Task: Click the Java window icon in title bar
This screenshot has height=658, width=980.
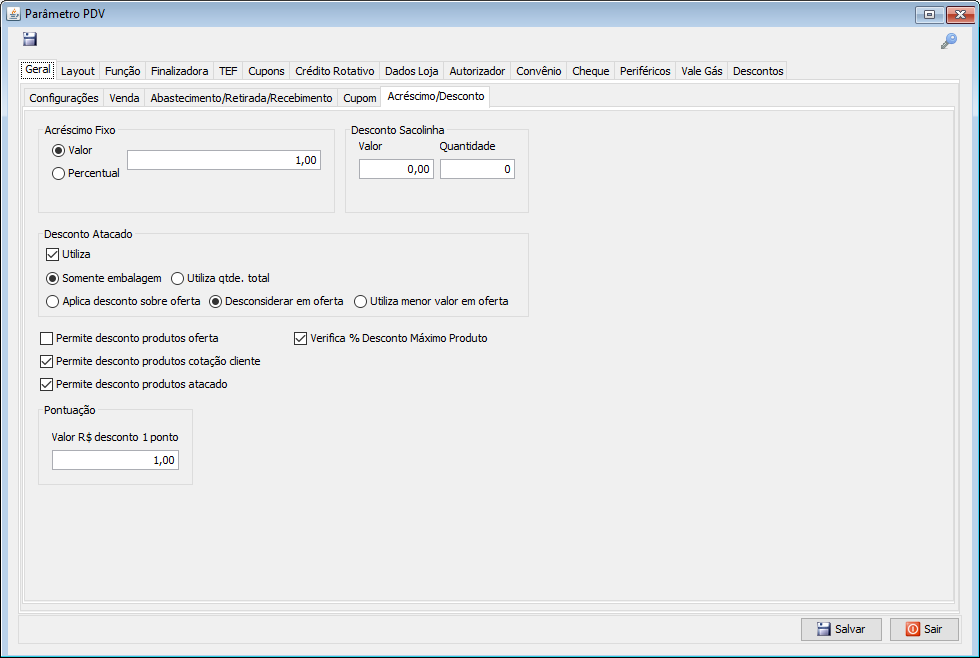Action: 14,14
